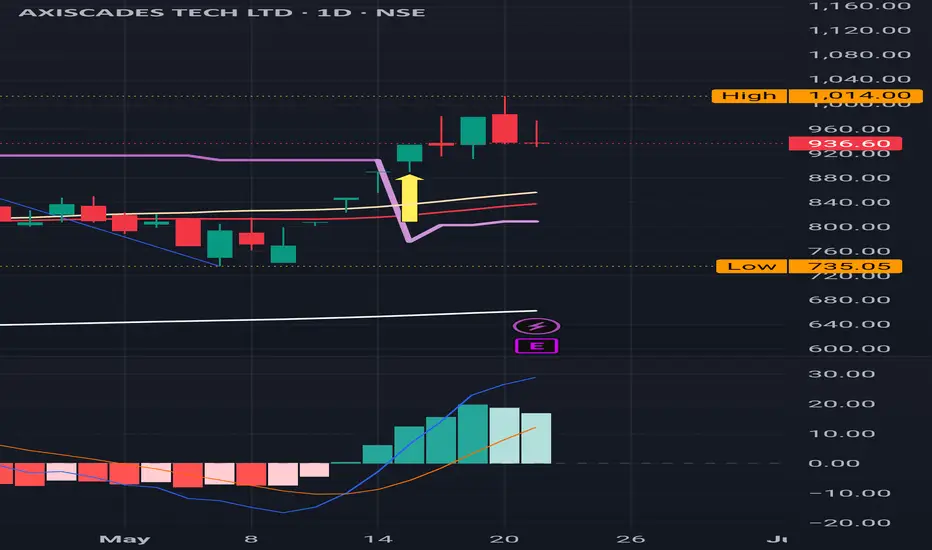Select the white moving average line near 640
Viewport: 932px width, 550px height.
point(267,319)
